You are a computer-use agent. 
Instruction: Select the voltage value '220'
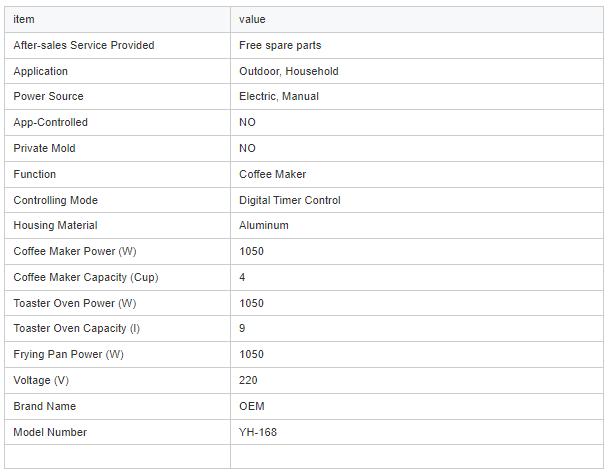point(248,380)
